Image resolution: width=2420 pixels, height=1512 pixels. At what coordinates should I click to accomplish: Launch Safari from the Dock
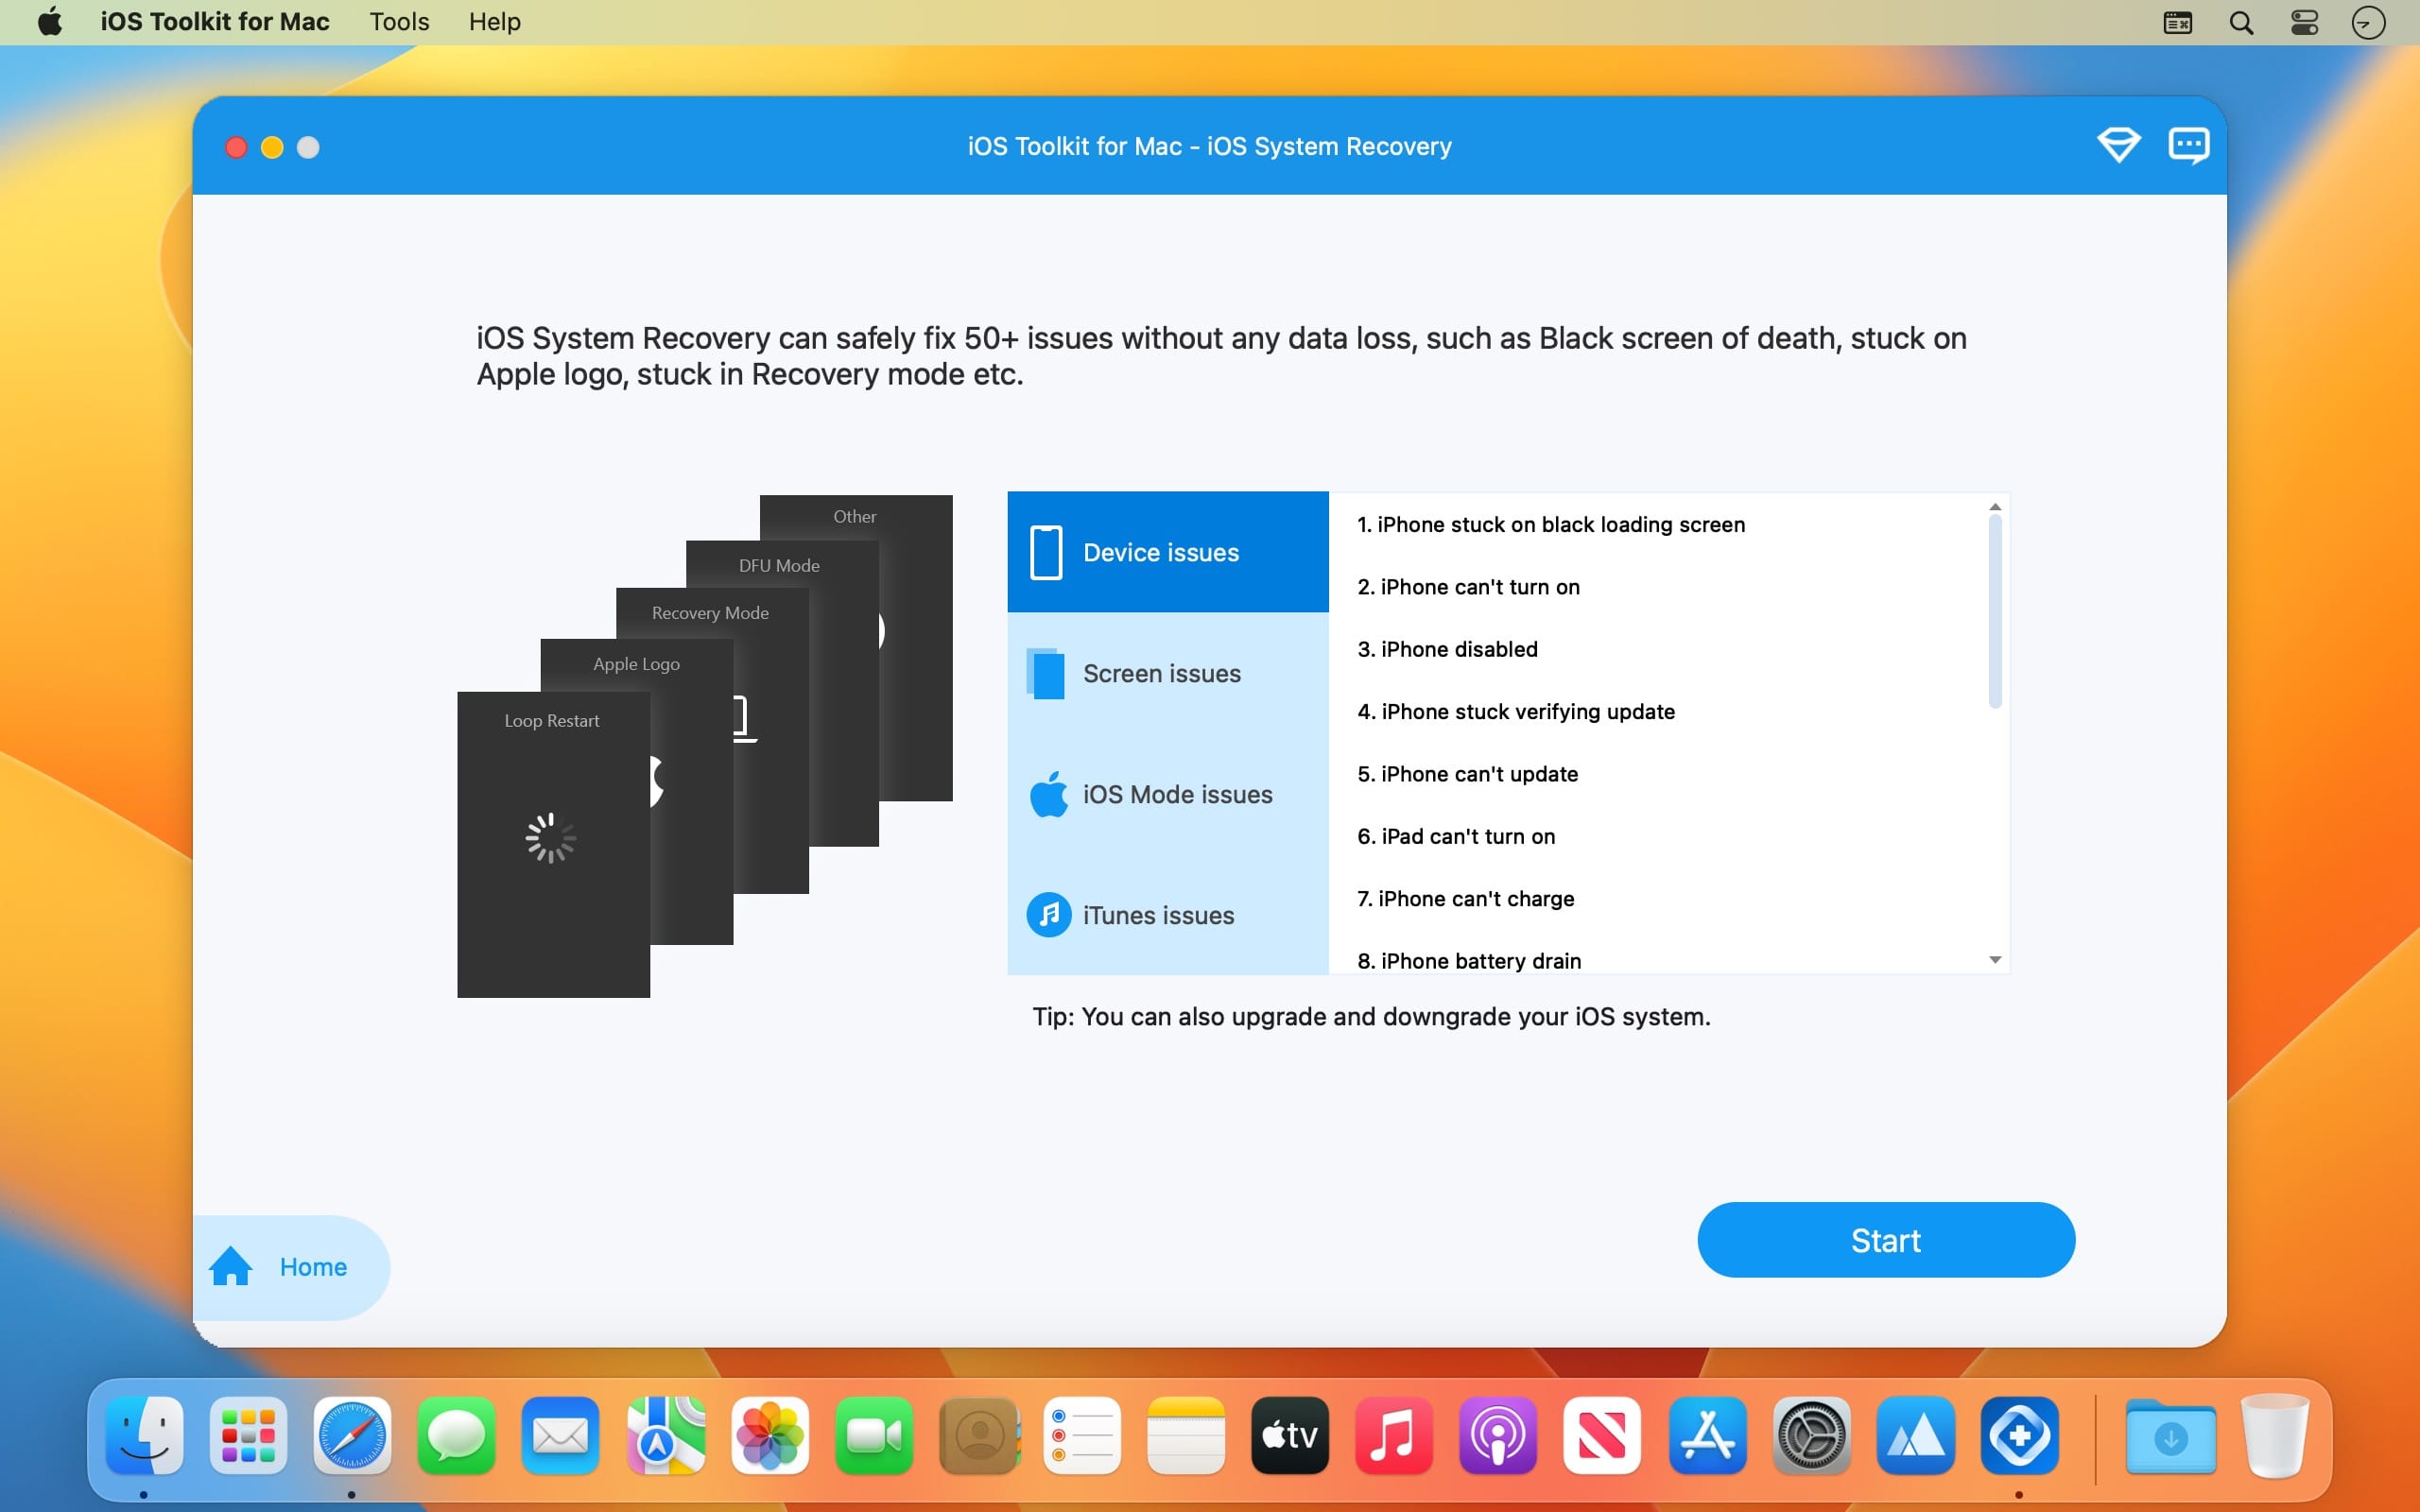coord(352,1436)
